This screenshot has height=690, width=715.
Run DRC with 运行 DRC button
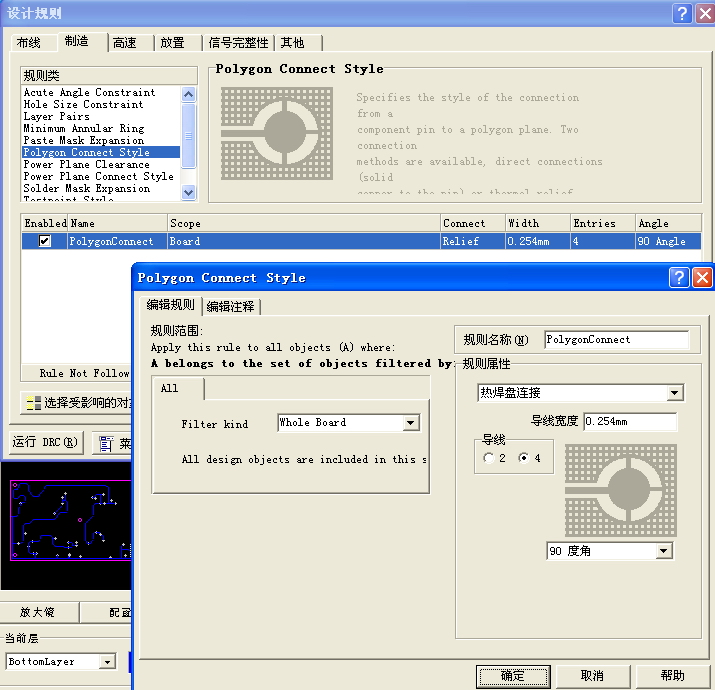(x=46, y=442)
